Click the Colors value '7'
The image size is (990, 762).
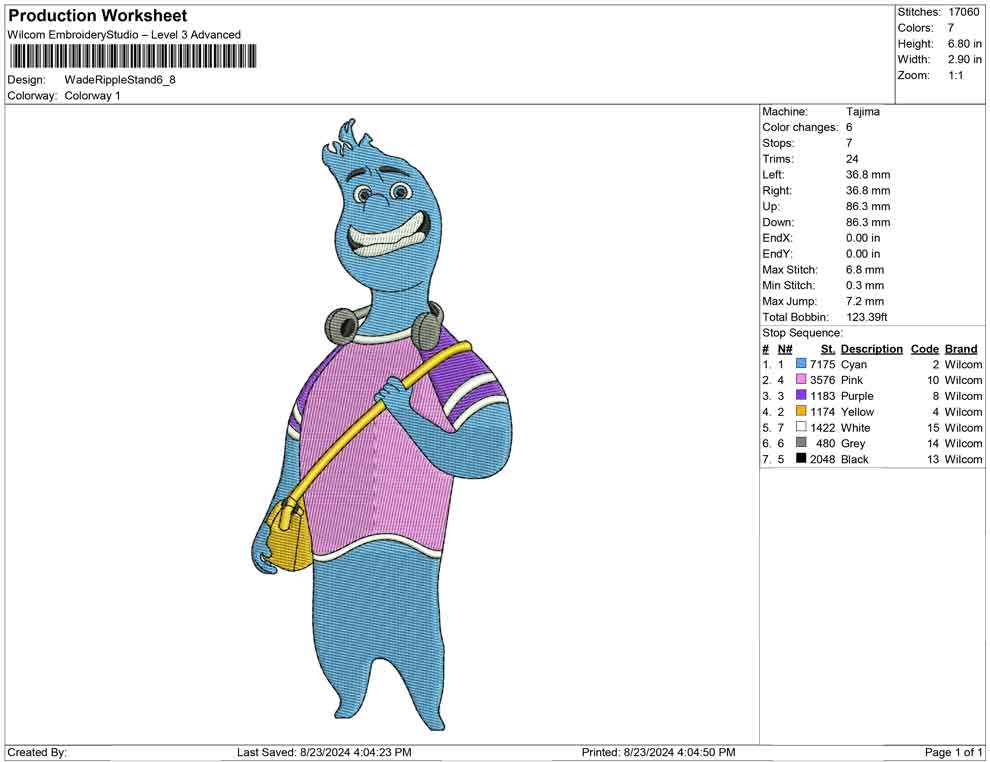click(x=951, y=28)
